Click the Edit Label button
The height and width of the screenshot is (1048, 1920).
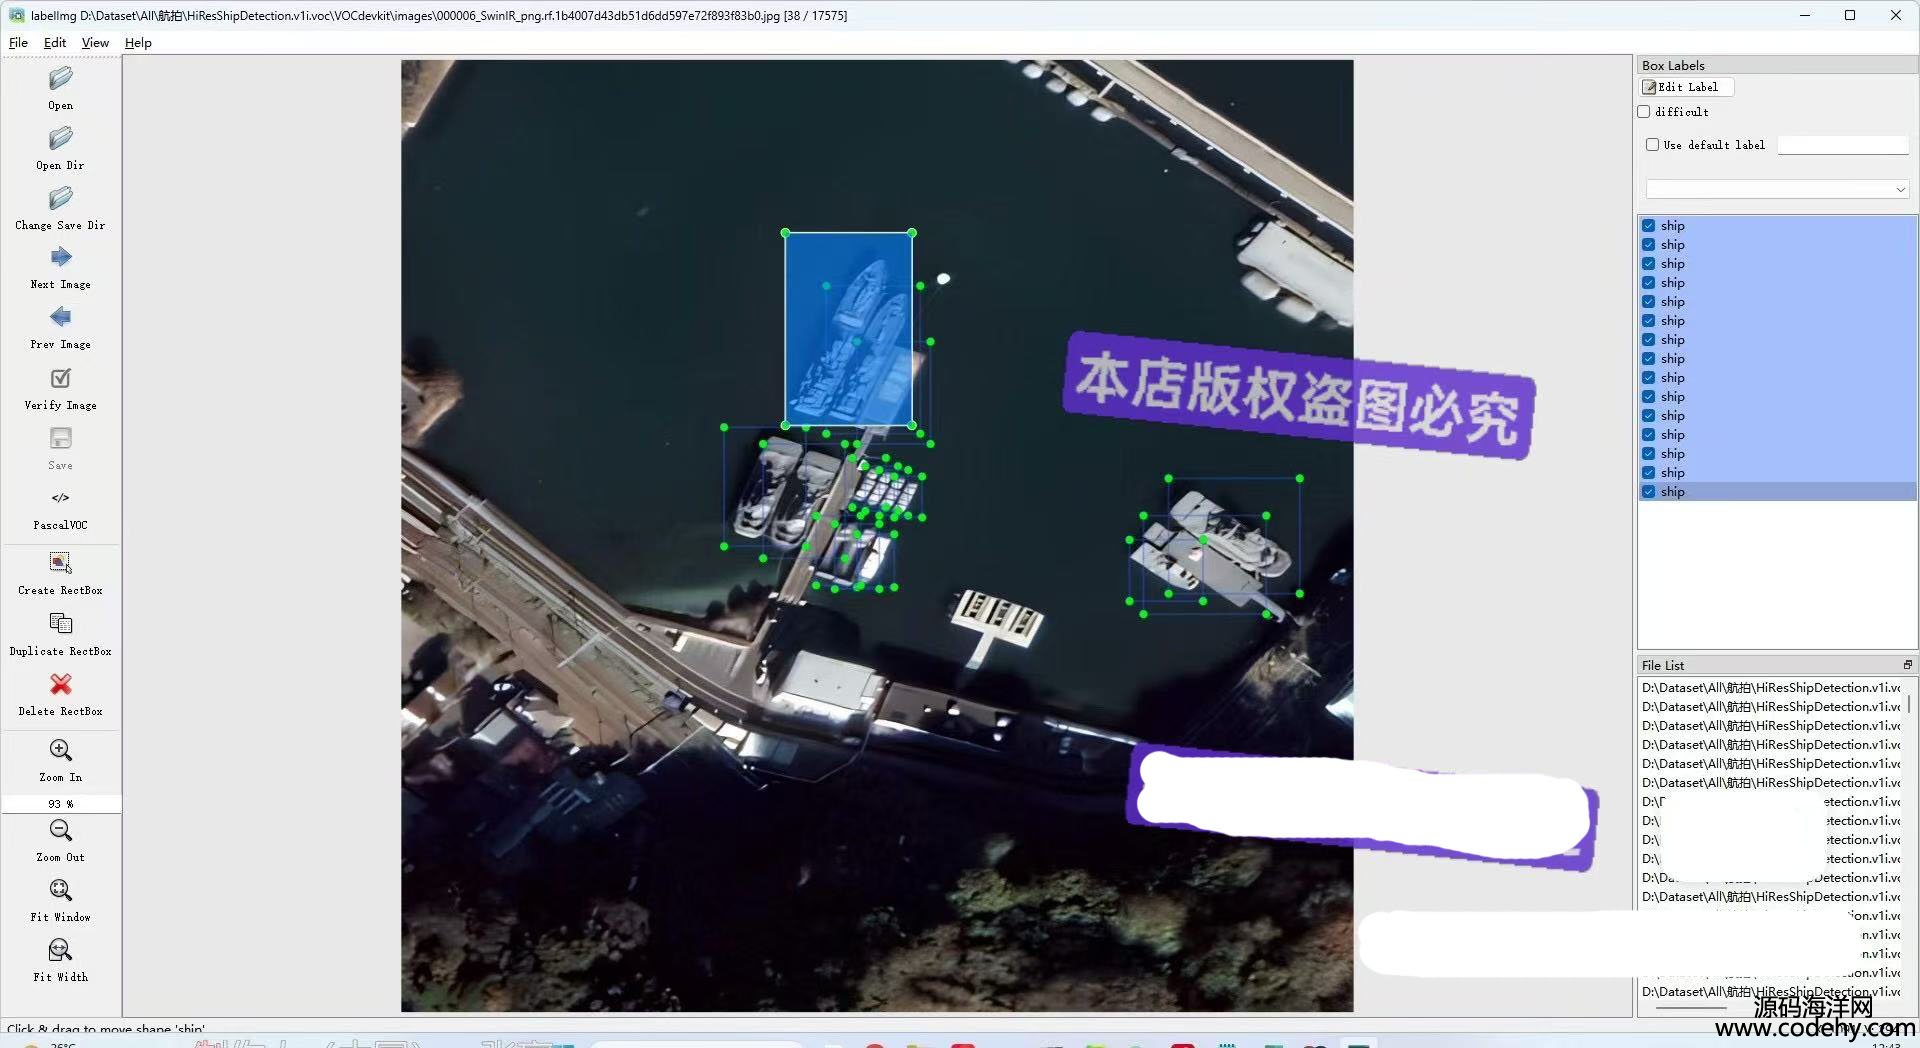pos(1687,87)
